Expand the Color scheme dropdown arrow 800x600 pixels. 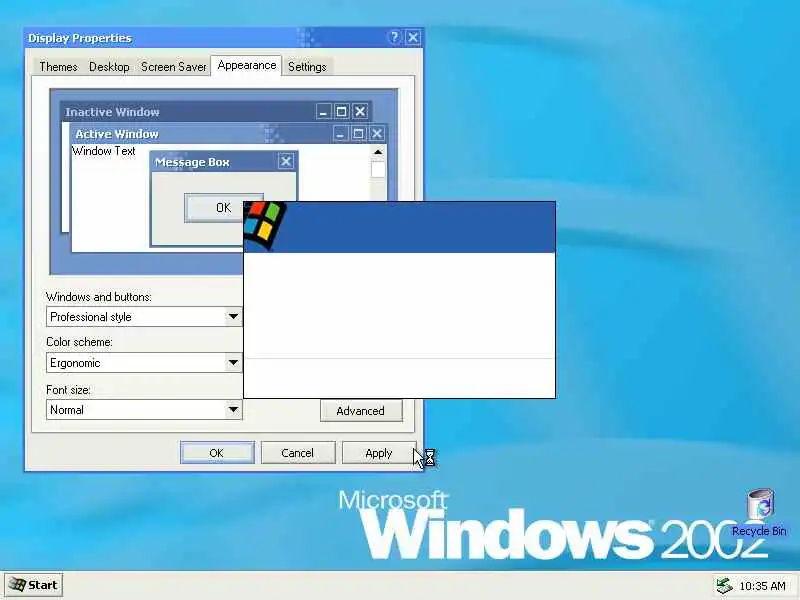point(233,363)
